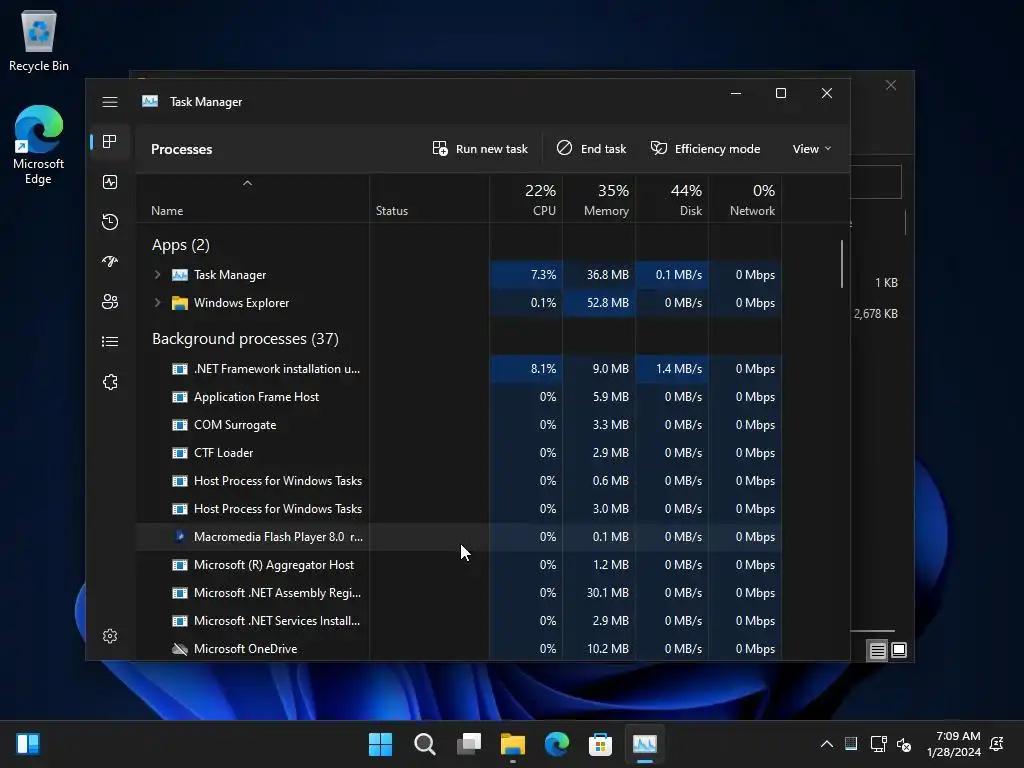The image size is (1024, 768).
Task: Open the Performance page in sidebar
Action: 110,182
